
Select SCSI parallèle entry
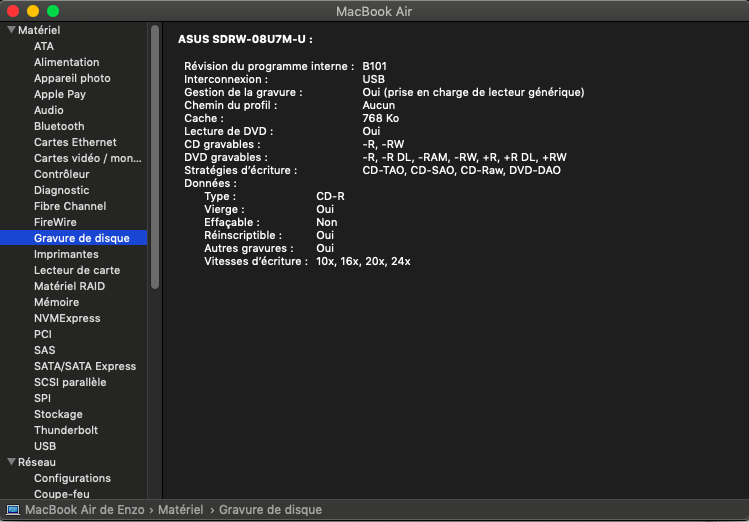tap(70, 382)
